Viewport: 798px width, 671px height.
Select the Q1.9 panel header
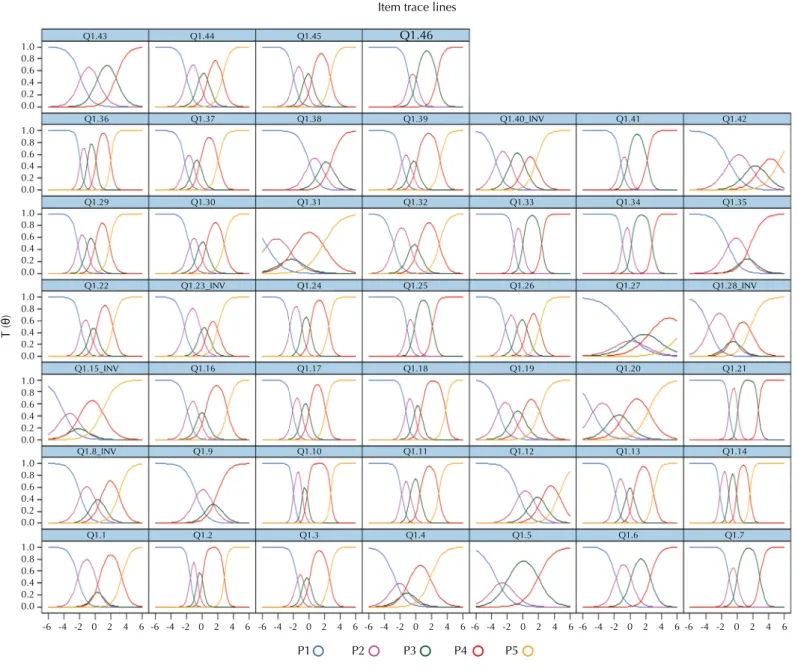(202, 452)
